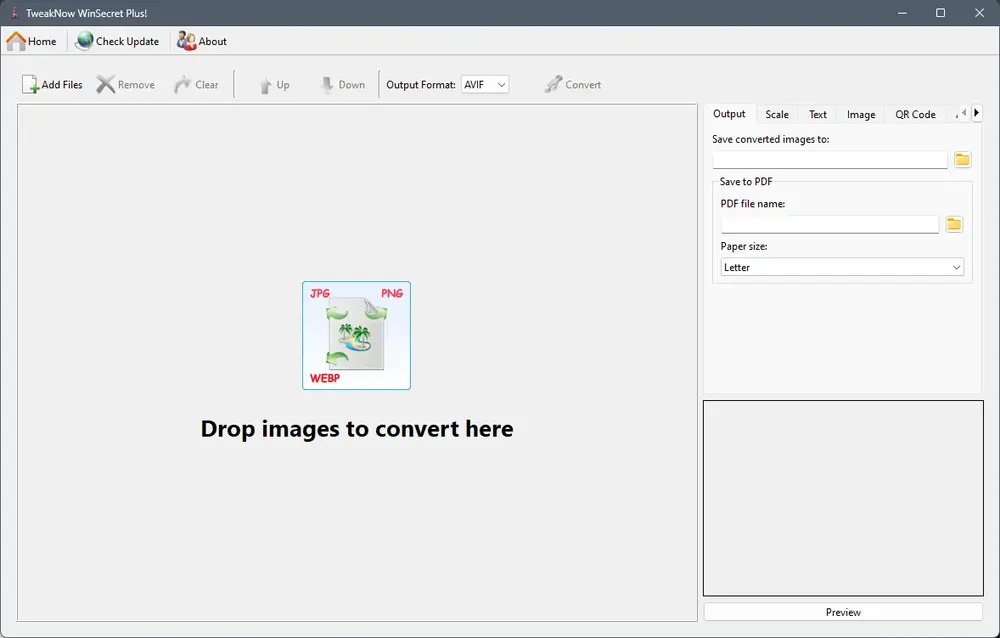Click the Remove X icon
This screenshot has height=638, width=1000.
click(x=105, y=84)
